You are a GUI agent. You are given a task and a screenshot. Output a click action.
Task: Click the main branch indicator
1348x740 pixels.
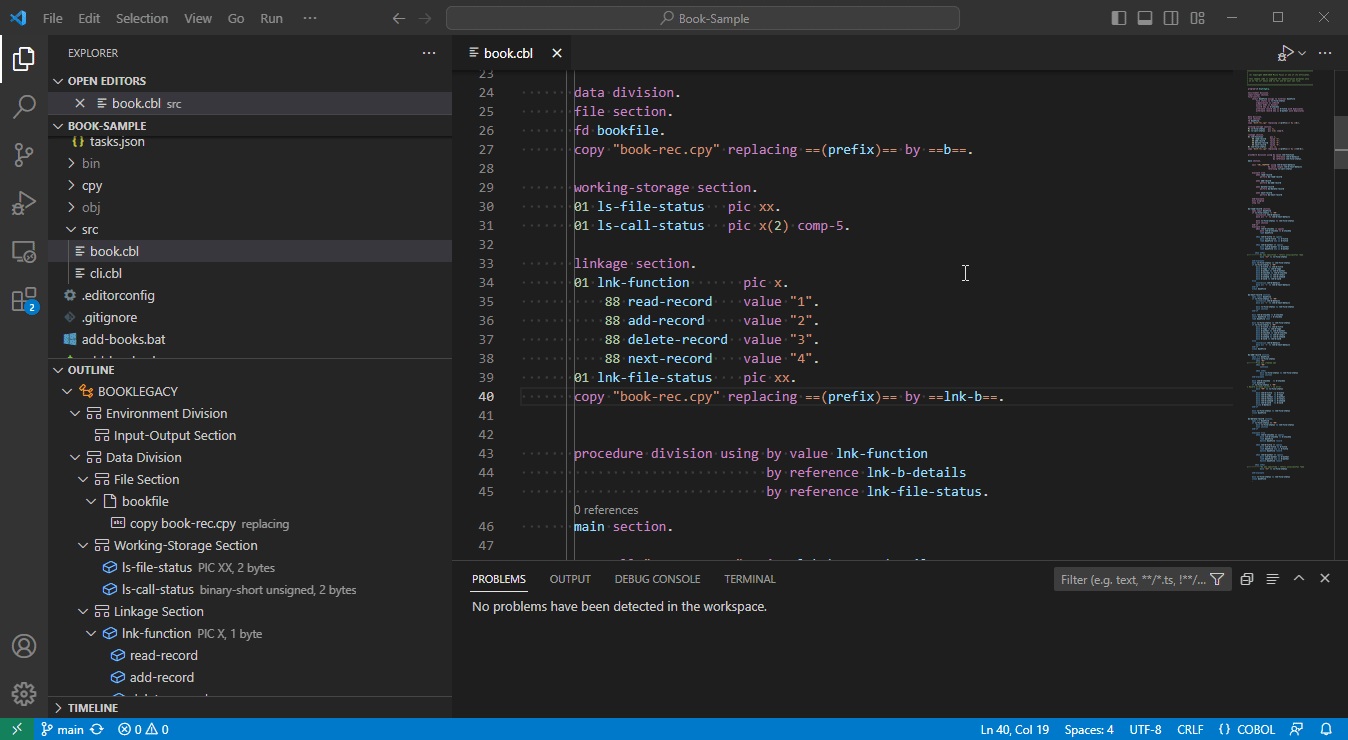click(63, 729)
